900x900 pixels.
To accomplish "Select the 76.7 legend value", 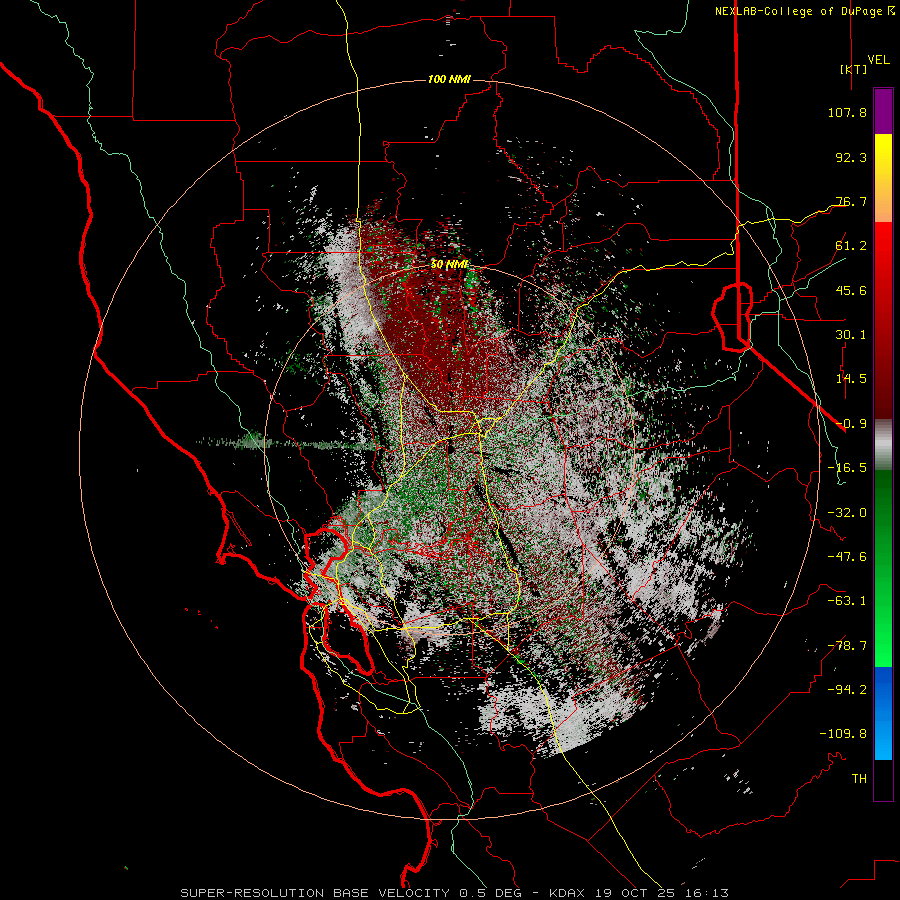I will point(851,201).
